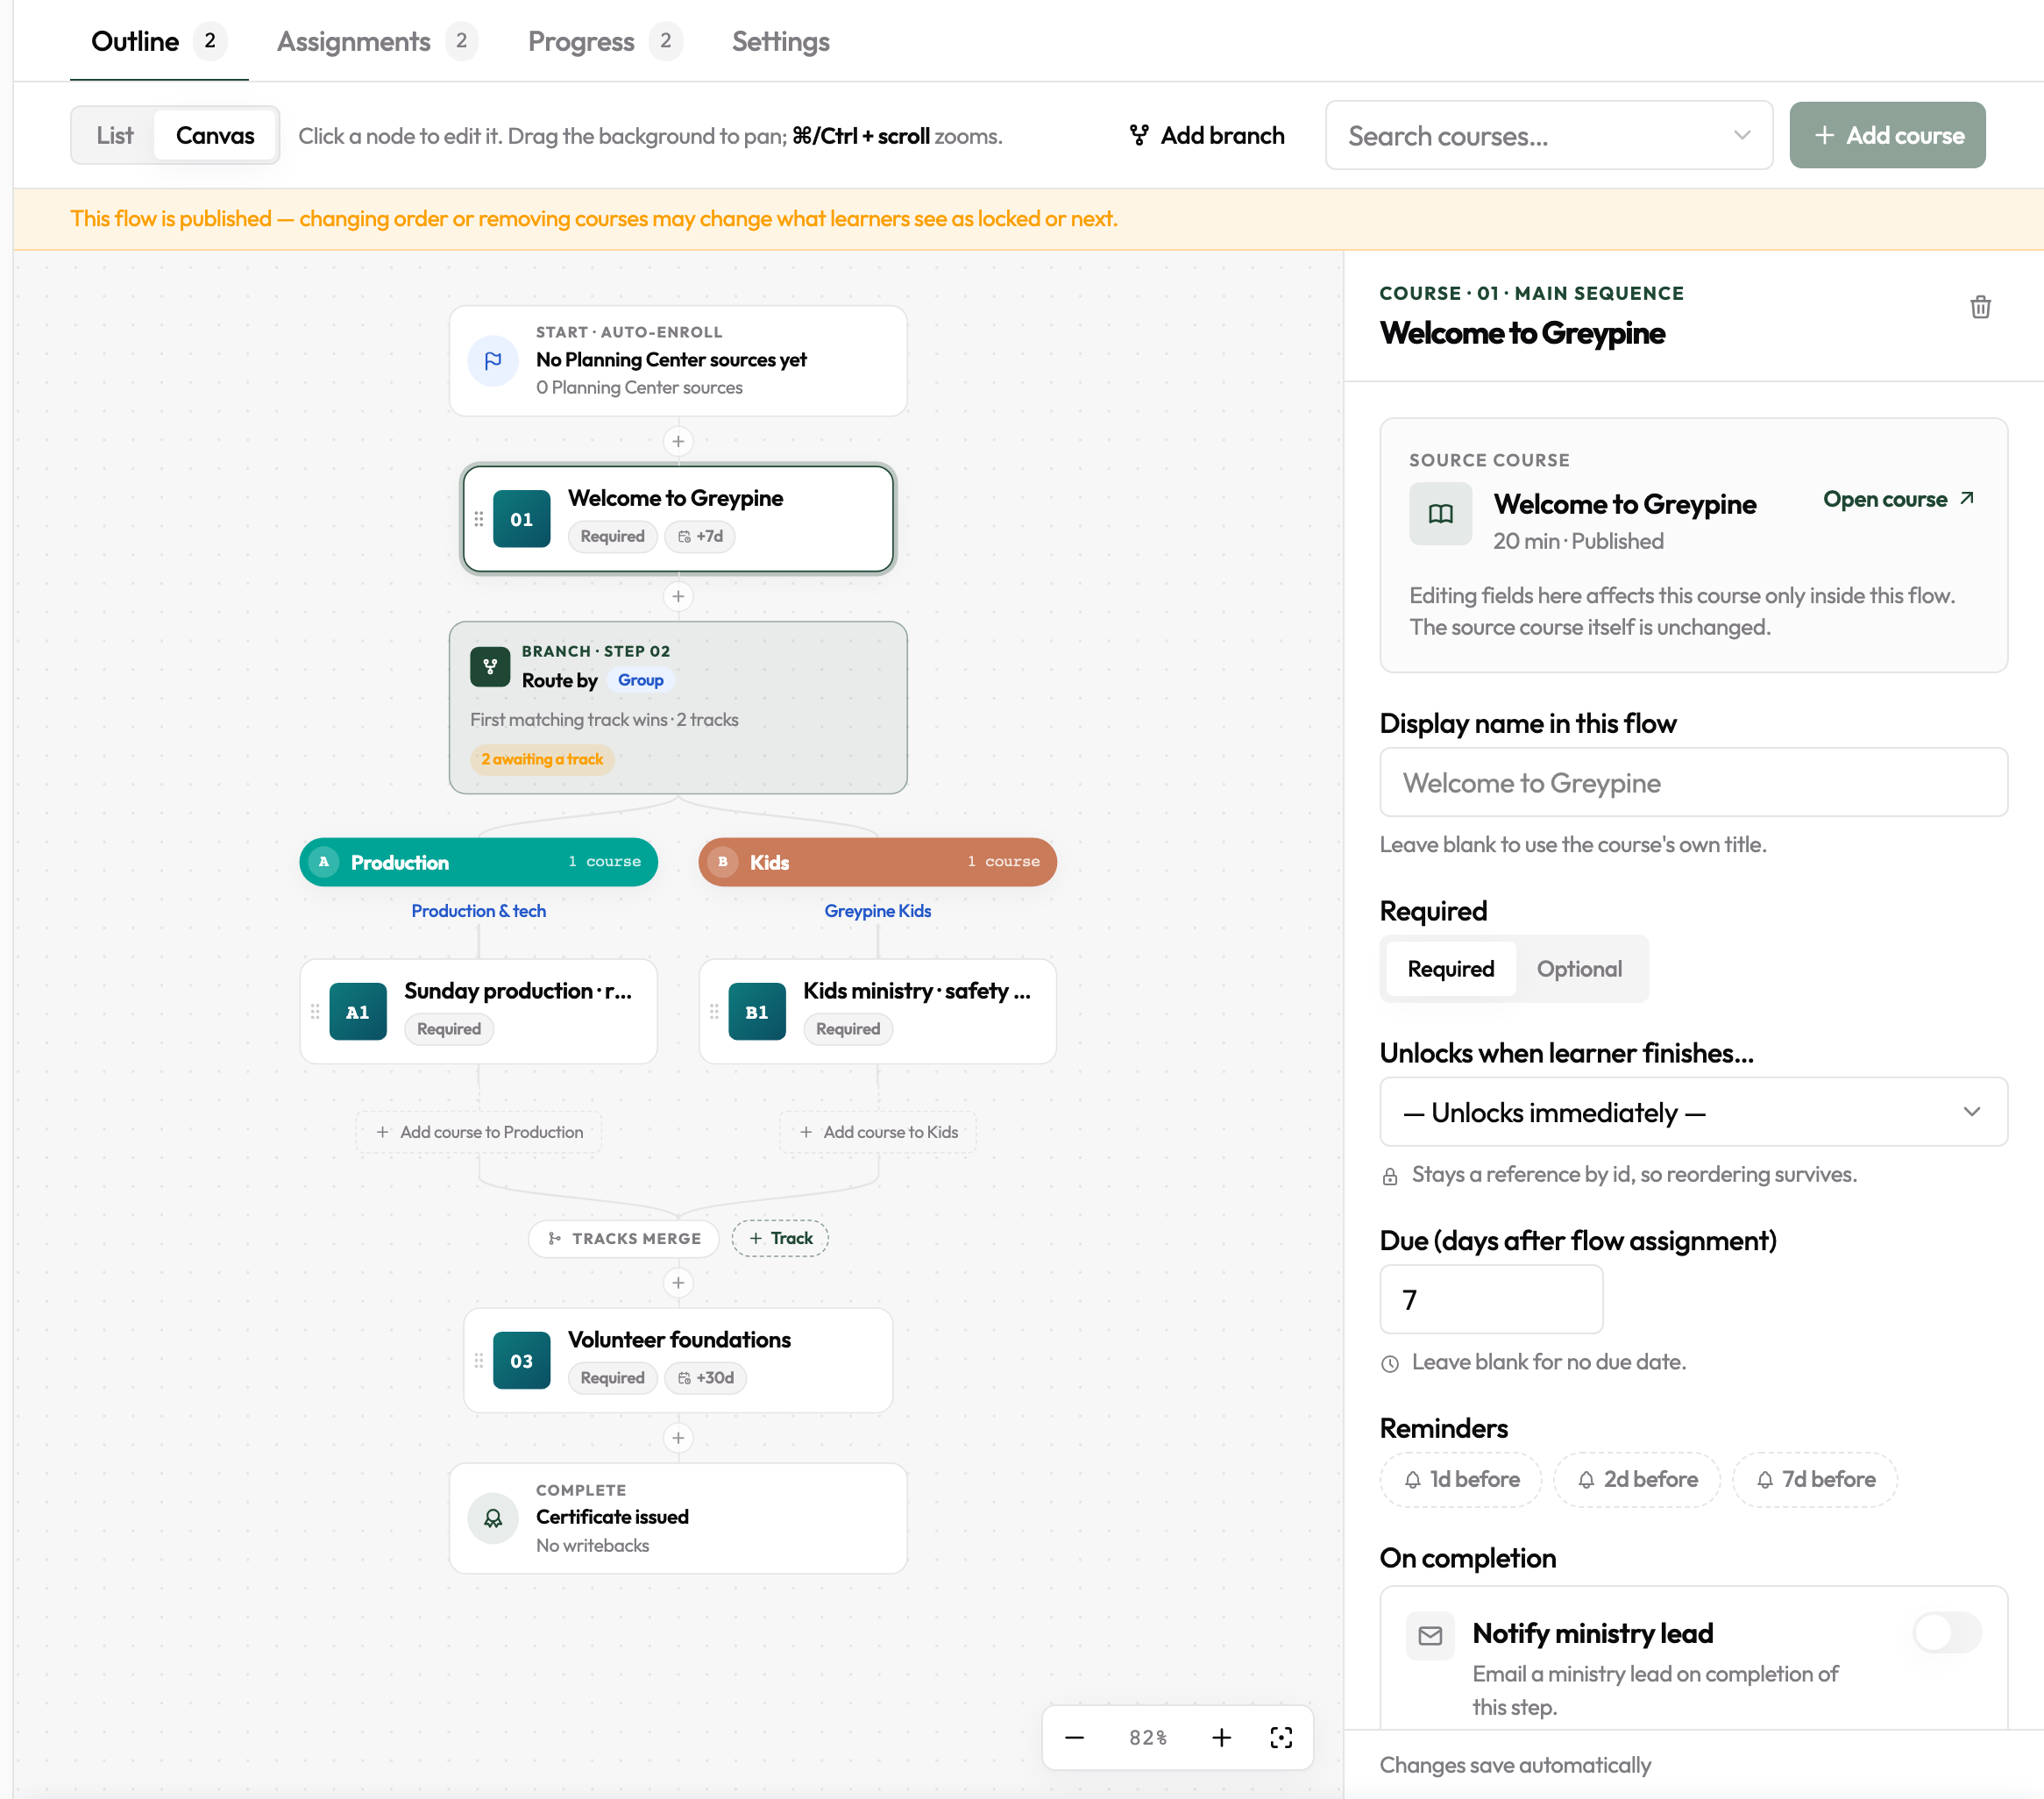
Task: Open Unlocks immediately dropdown
Action: (1693, 1112)
